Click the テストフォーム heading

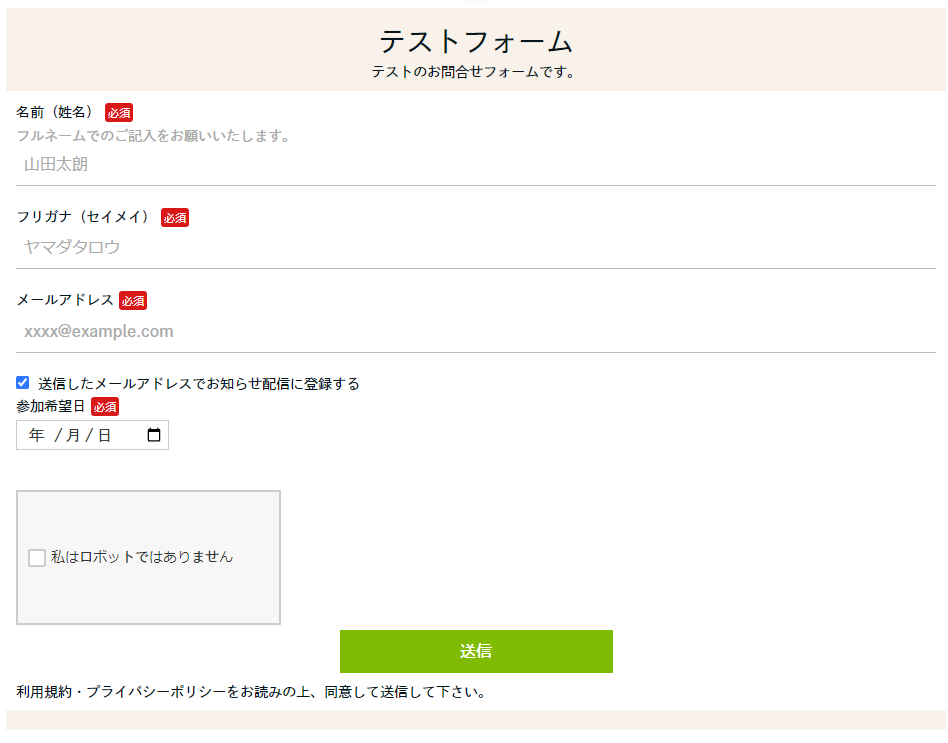coord(476,42)
